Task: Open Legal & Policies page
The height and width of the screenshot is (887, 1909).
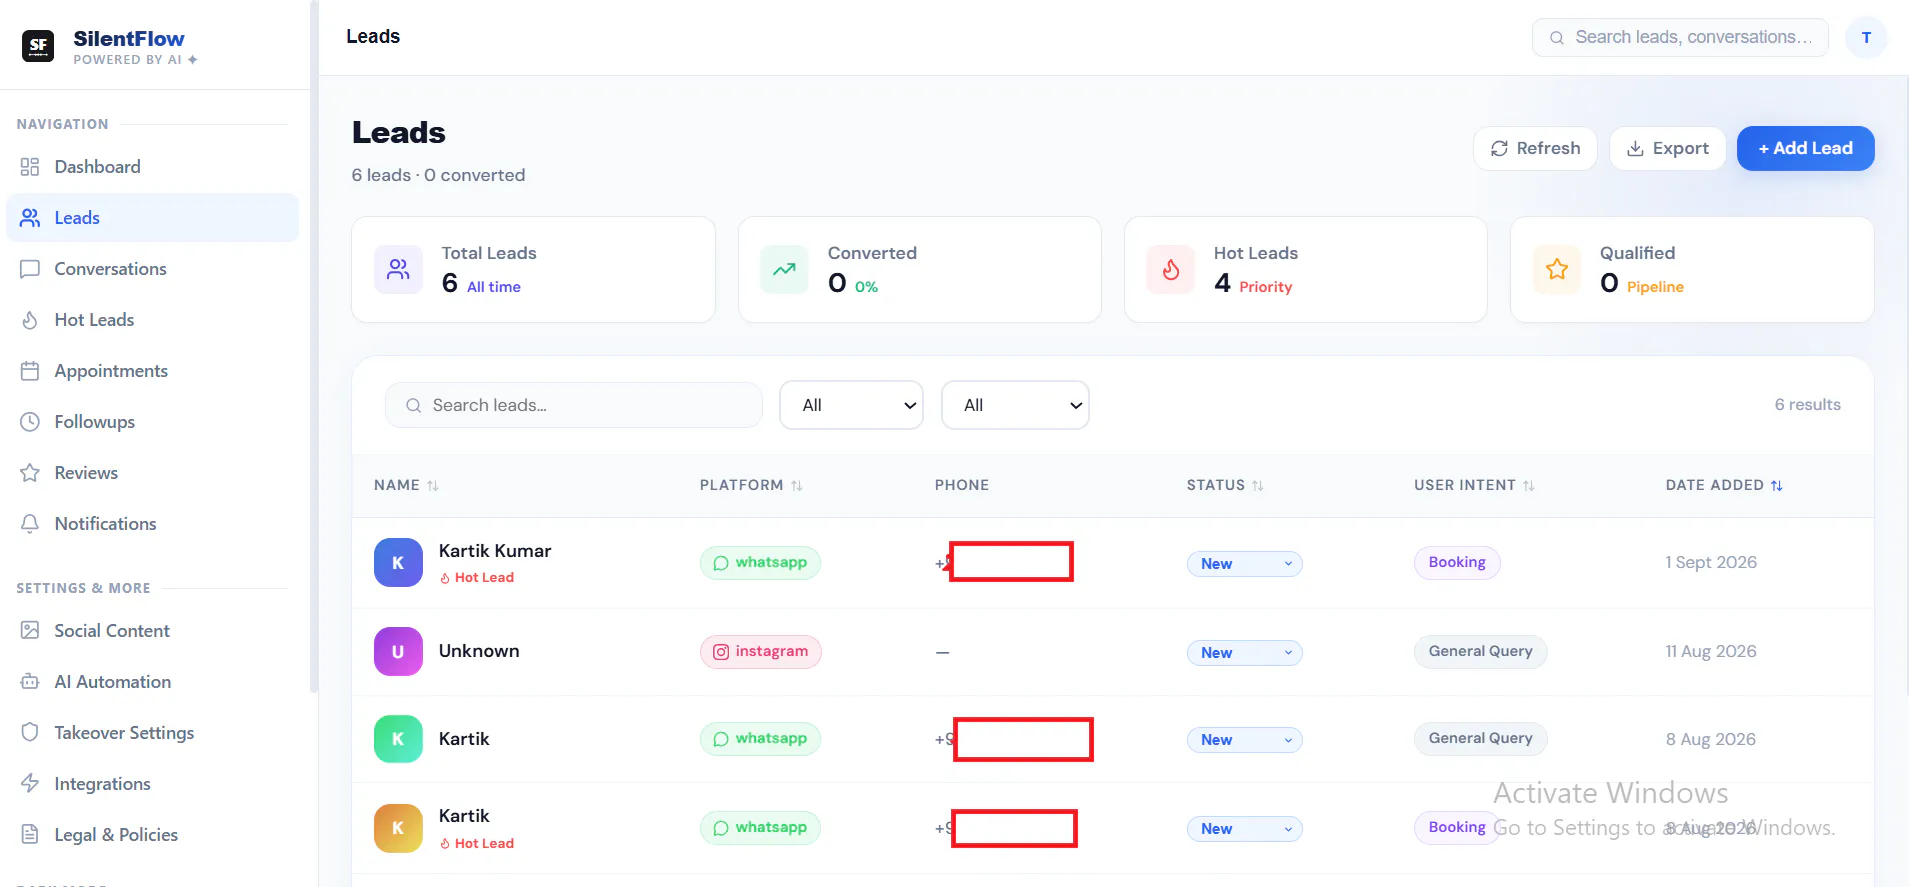Action: 153,835
